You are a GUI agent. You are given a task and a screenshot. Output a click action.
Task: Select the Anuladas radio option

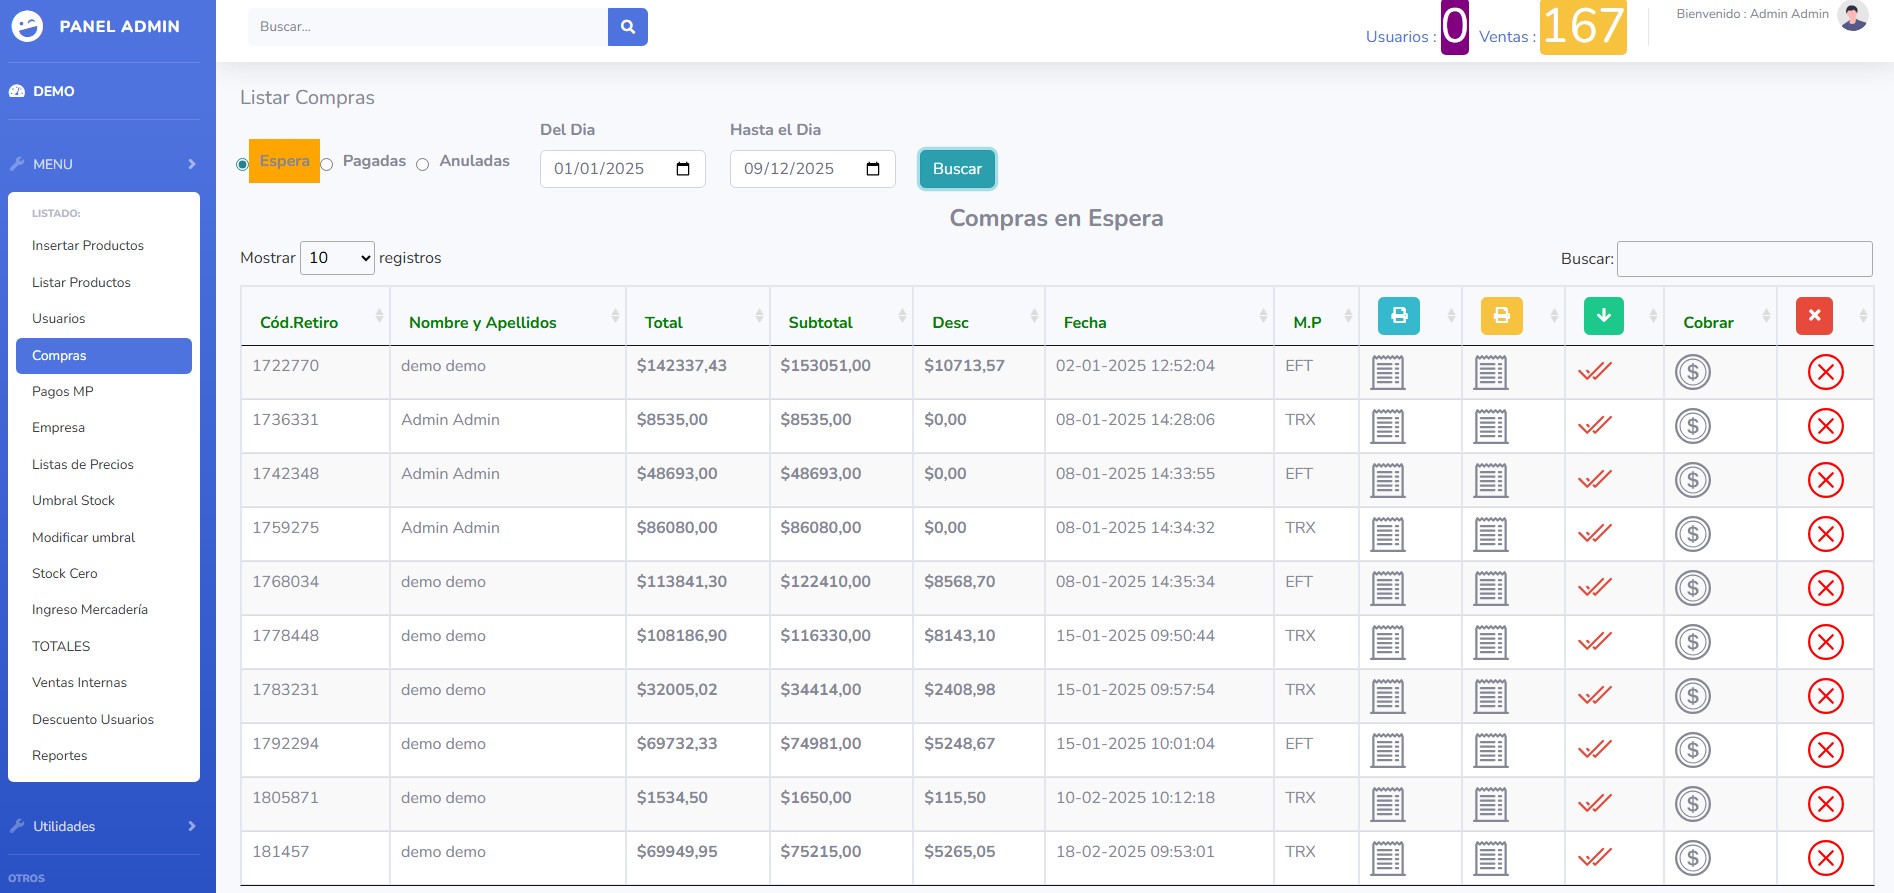tap(423, 165)
